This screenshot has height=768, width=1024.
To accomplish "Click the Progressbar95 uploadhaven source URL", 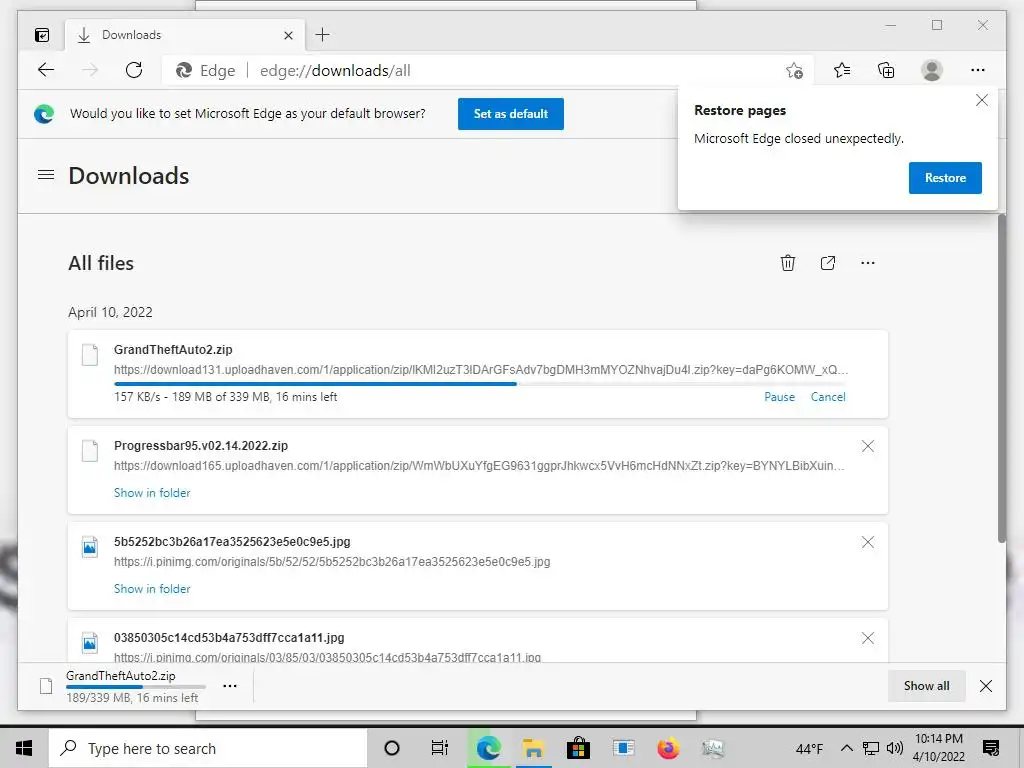I will tap(479, 466).
